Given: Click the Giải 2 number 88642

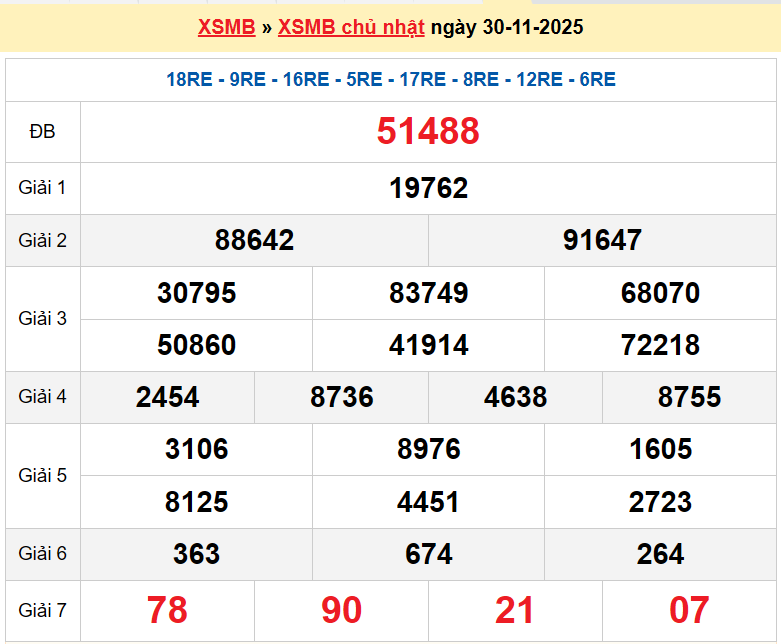Looking at the screenshot, I should click(254, 240).
